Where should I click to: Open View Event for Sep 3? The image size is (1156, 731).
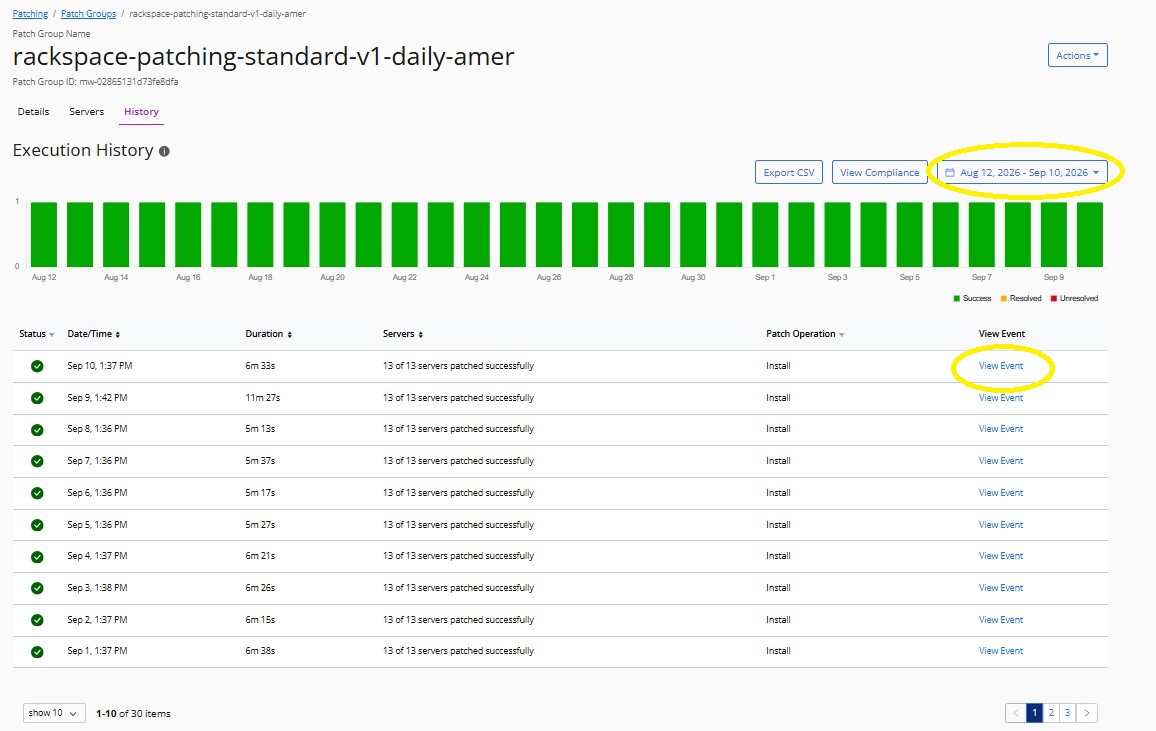click(1000, 587)
